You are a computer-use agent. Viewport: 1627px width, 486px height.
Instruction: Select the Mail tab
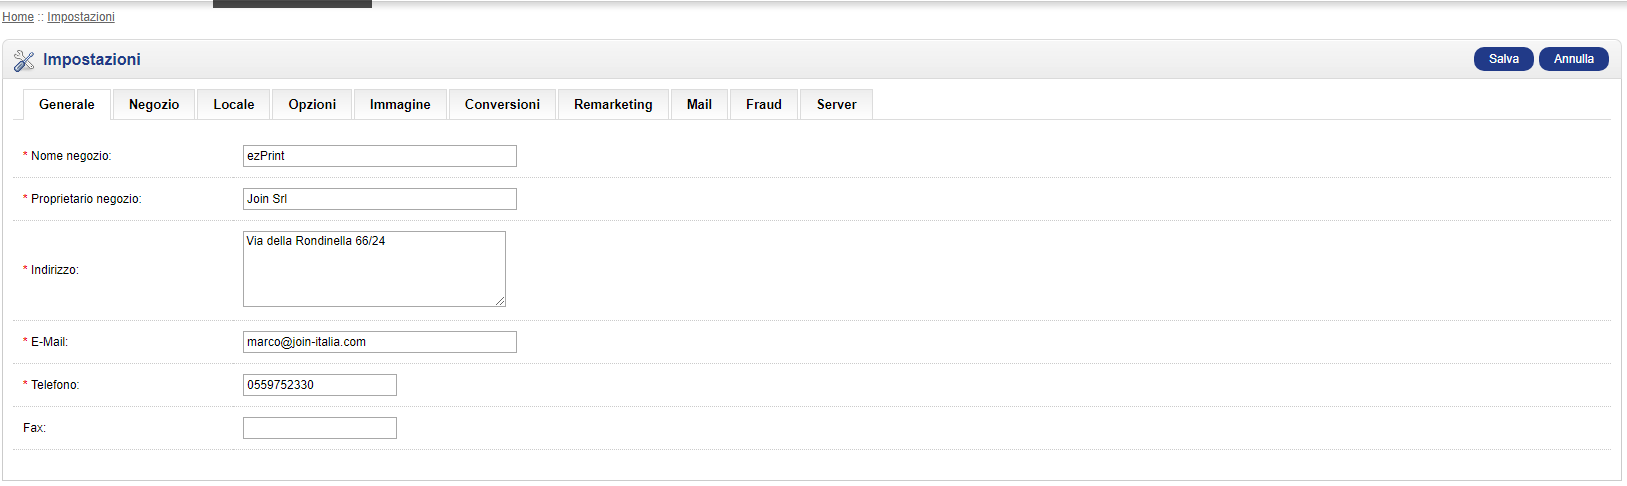pos(699,104)
